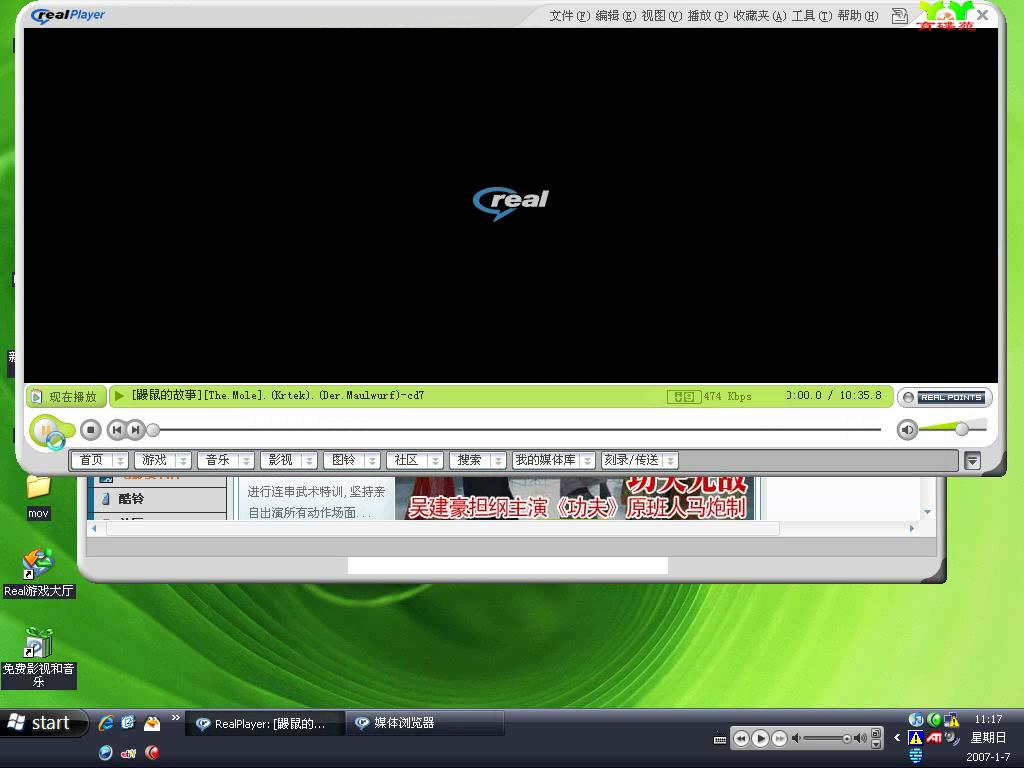
Task: Click the compact mode icon beside 帮助 menu
Action: click(899, 16)
